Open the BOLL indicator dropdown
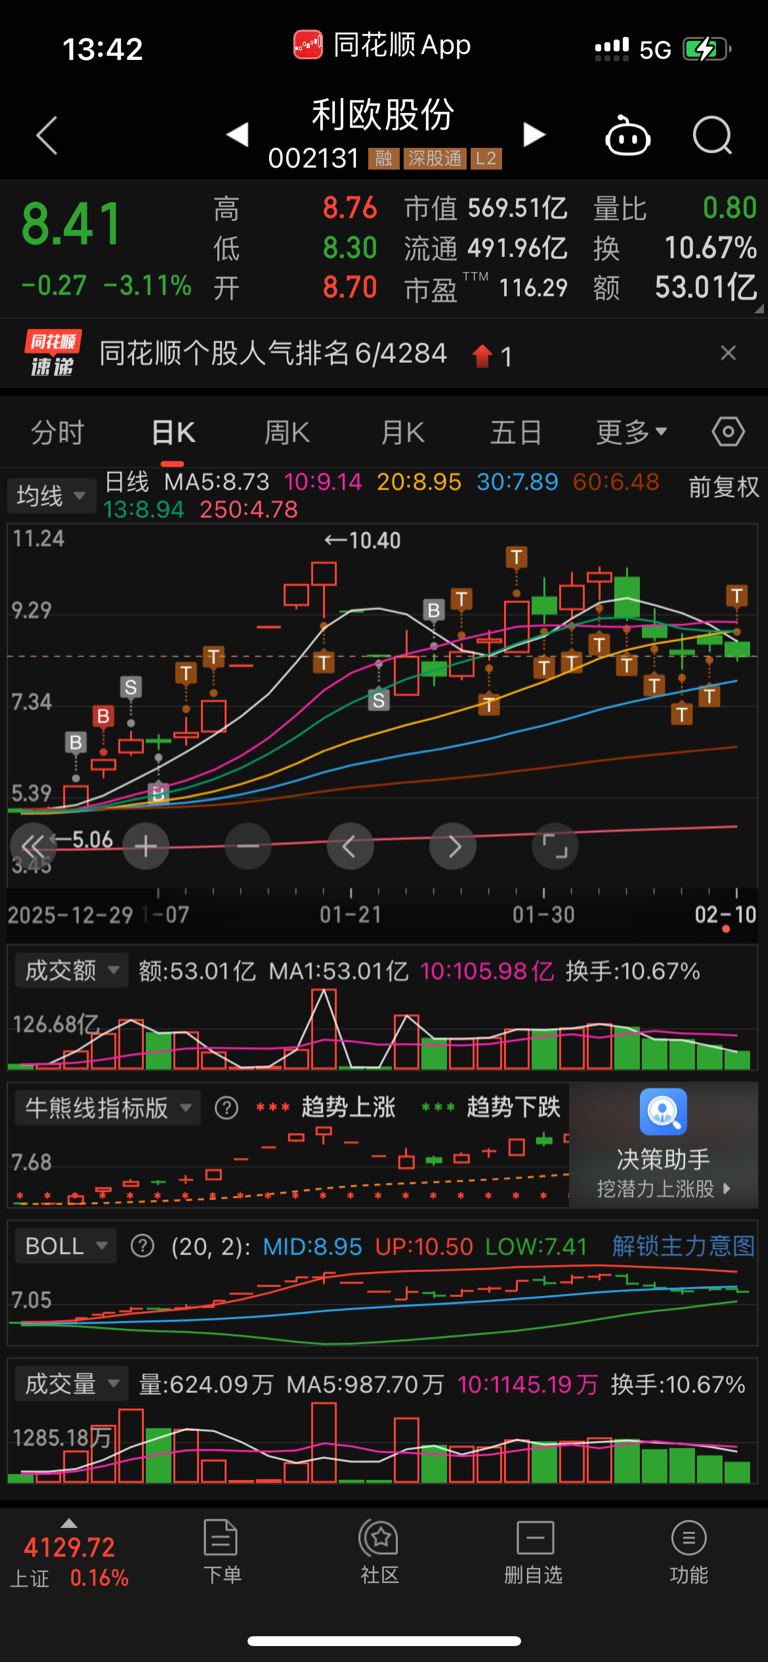The height and width of the screenshot is (1663, 768). (65, 1246)
